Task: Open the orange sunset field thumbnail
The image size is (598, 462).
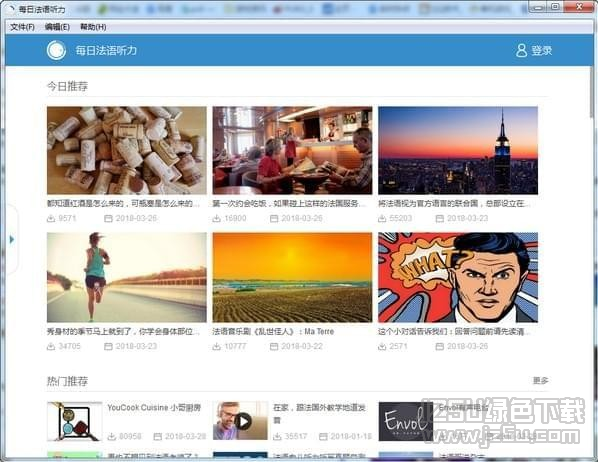Action: (292, 277)
